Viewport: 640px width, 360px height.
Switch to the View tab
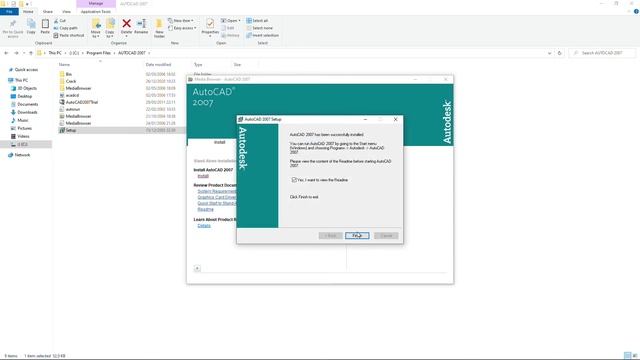pyautogui.click(x=66, y=11)
